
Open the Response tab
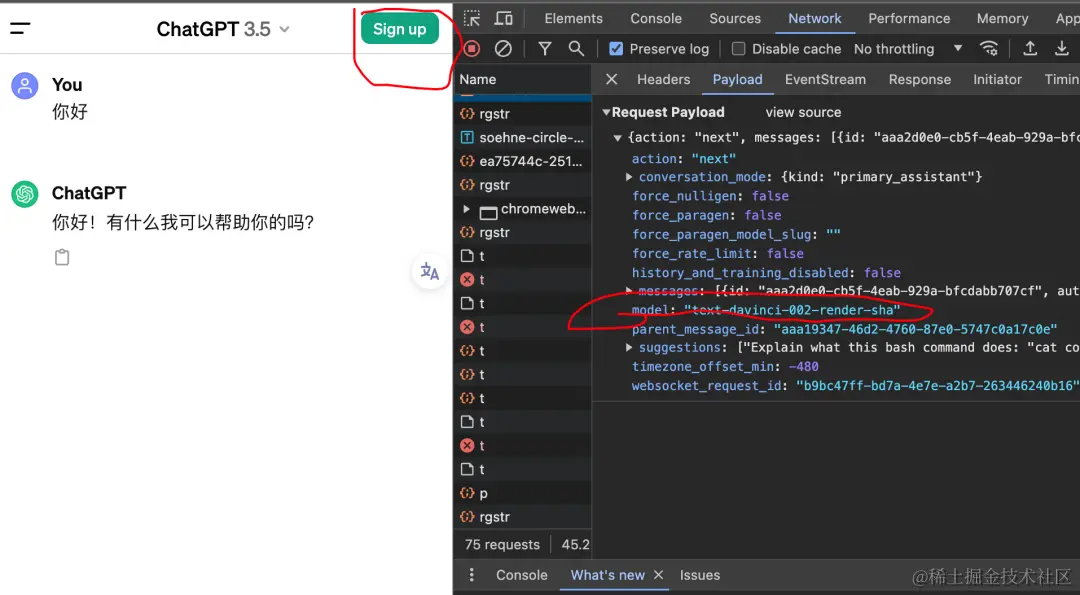tap(920, 79)
